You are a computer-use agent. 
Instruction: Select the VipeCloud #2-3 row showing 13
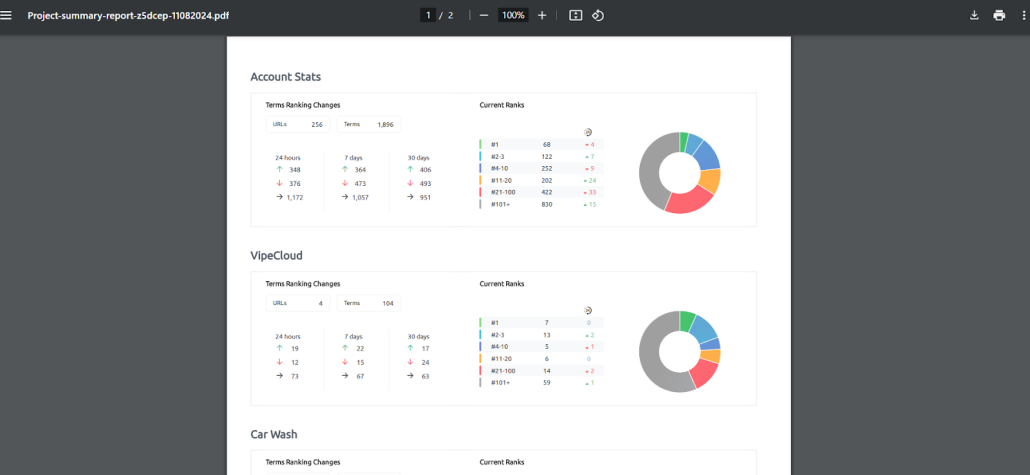tap(541, 335)
